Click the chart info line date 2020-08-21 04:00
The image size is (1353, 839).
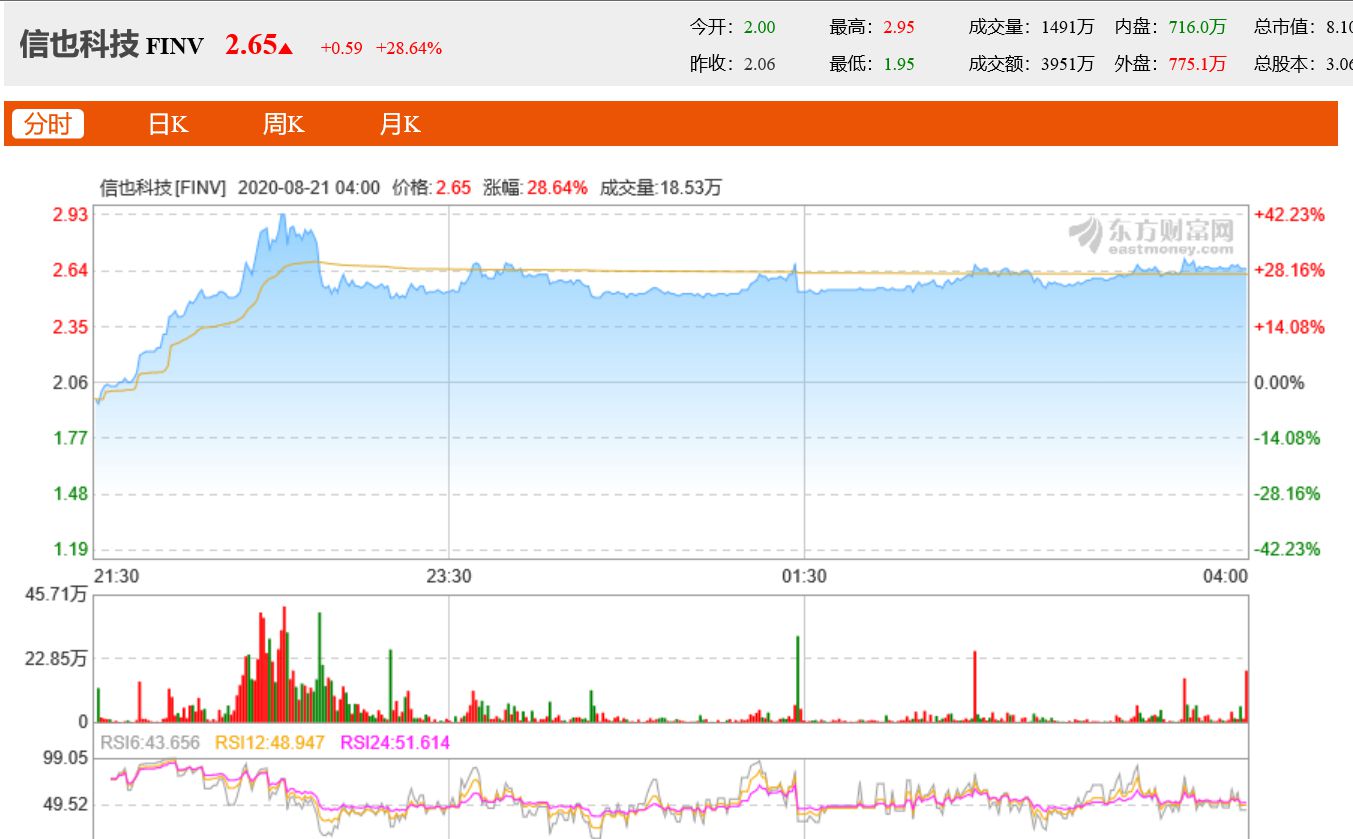[310, 187]
